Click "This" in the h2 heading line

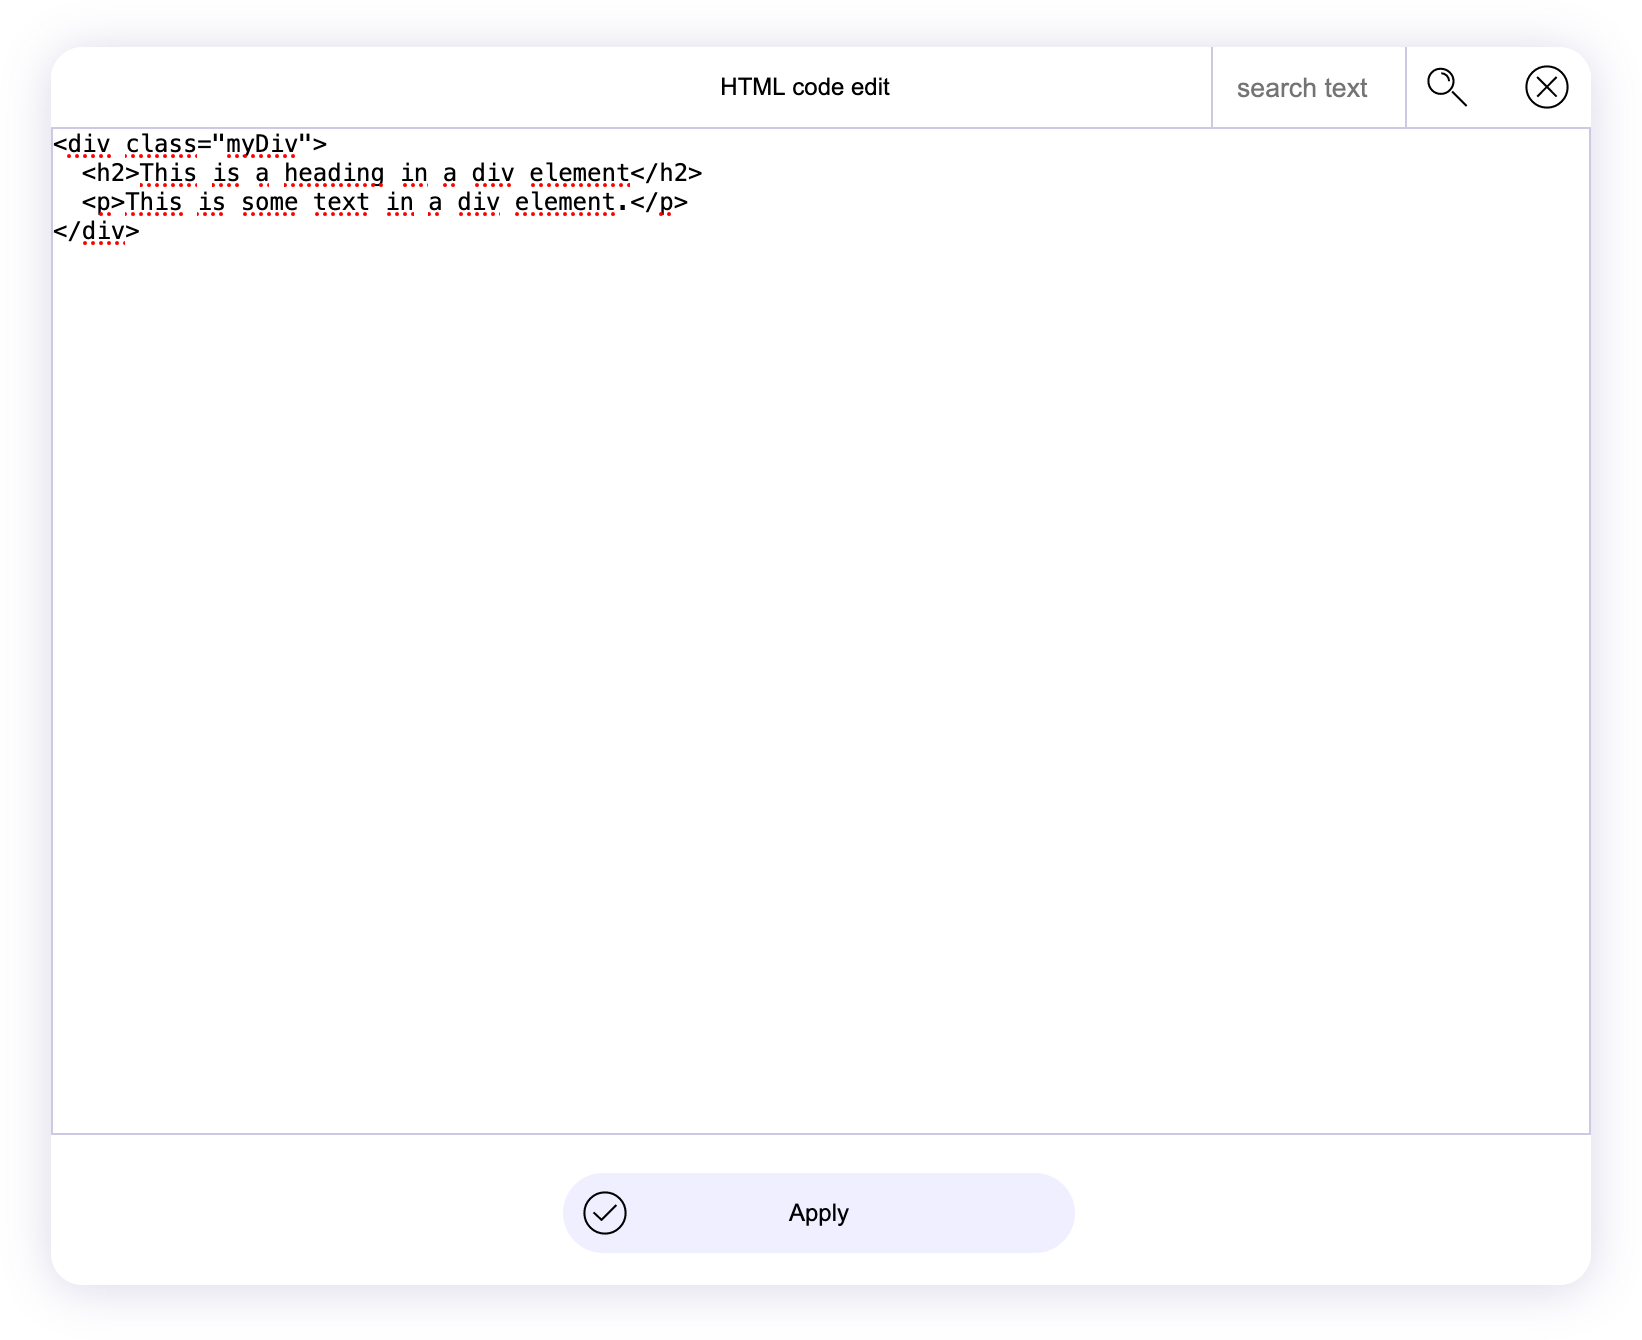pos(168,174)
